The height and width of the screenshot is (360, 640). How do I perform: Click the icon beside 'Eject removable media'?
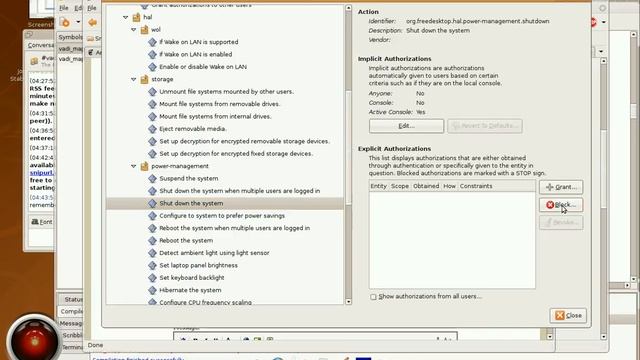(152, 129)
